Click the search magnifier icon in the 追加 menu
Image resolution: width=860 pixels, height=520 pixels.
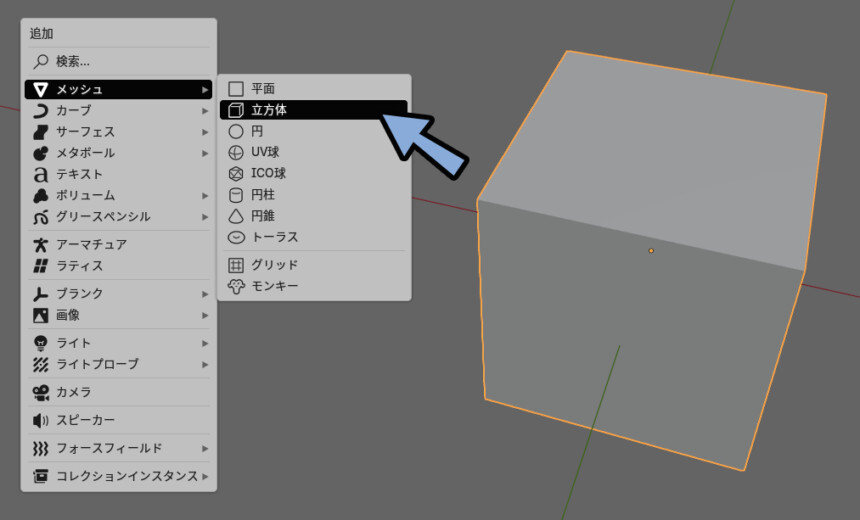tap(41, 61)
